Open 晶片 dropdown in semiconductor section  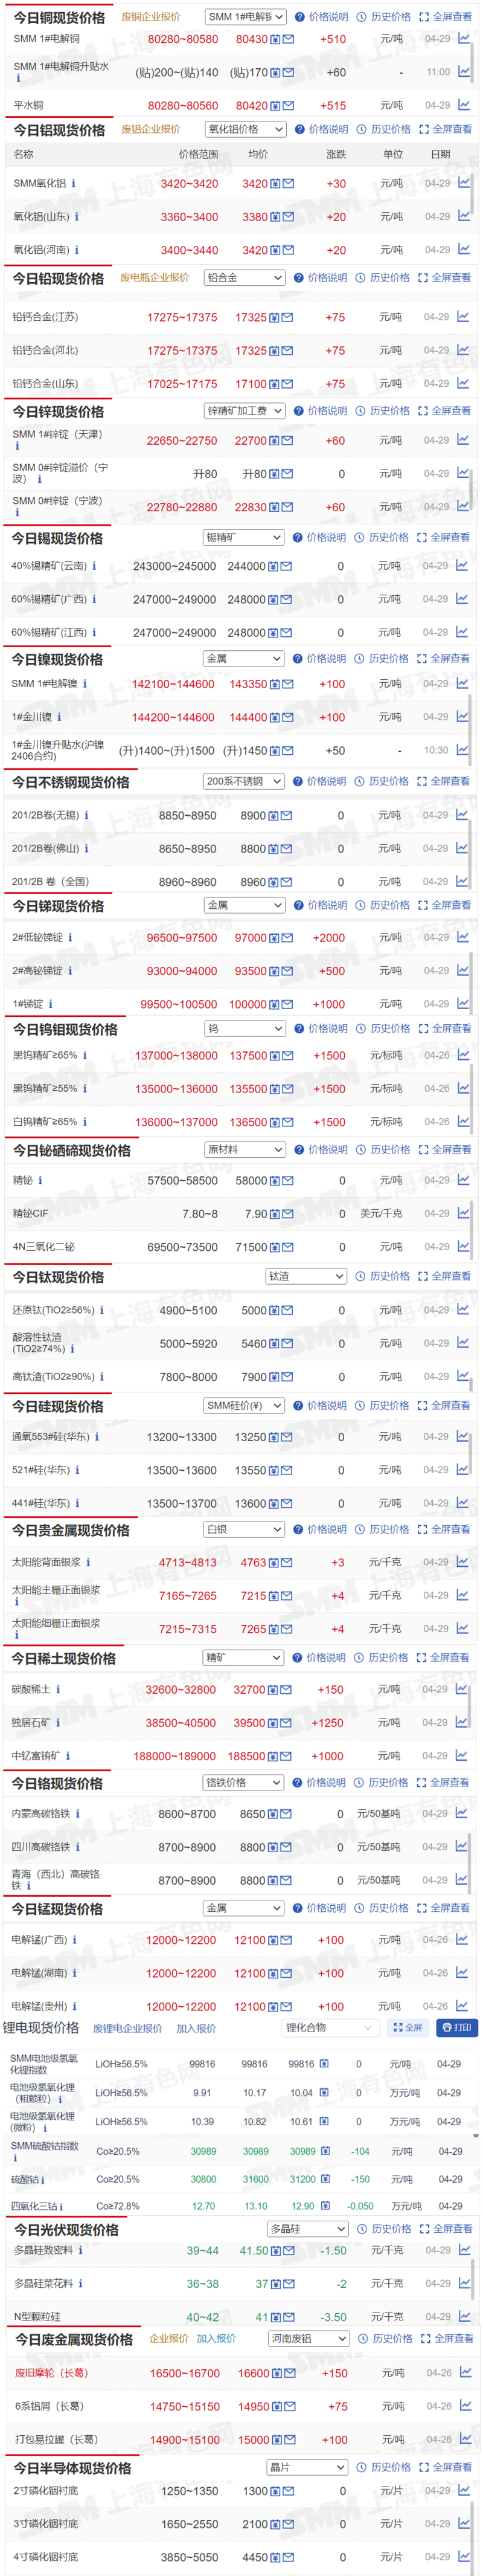click(x=307, y=2468)
